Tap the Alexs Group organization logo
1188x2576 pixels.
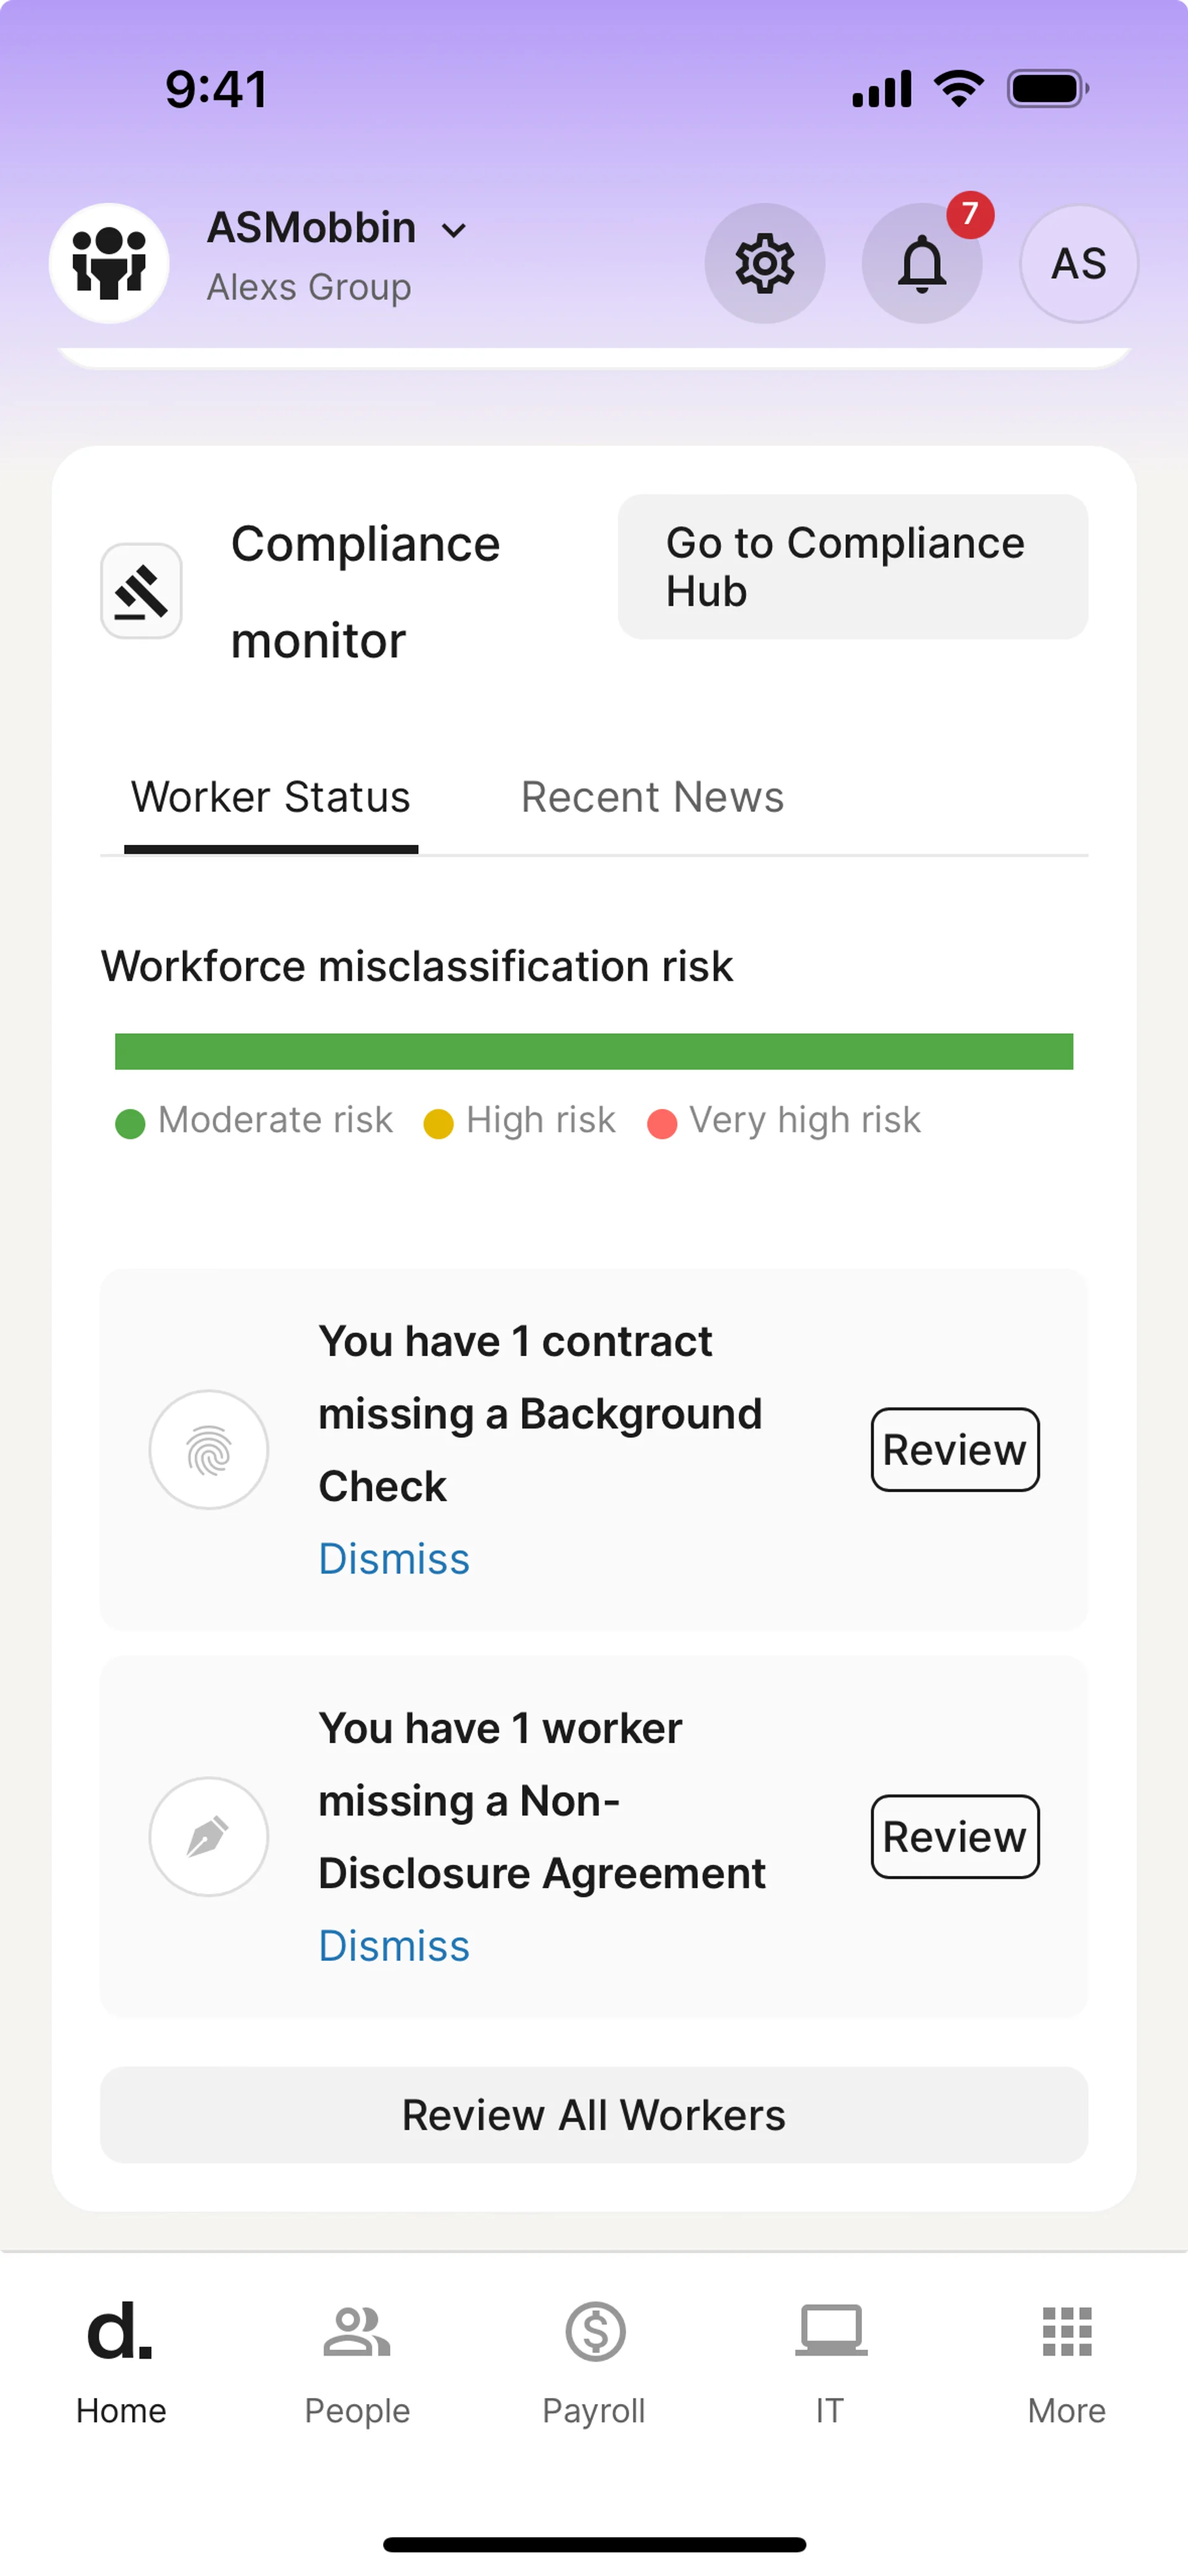pos(109,263)
